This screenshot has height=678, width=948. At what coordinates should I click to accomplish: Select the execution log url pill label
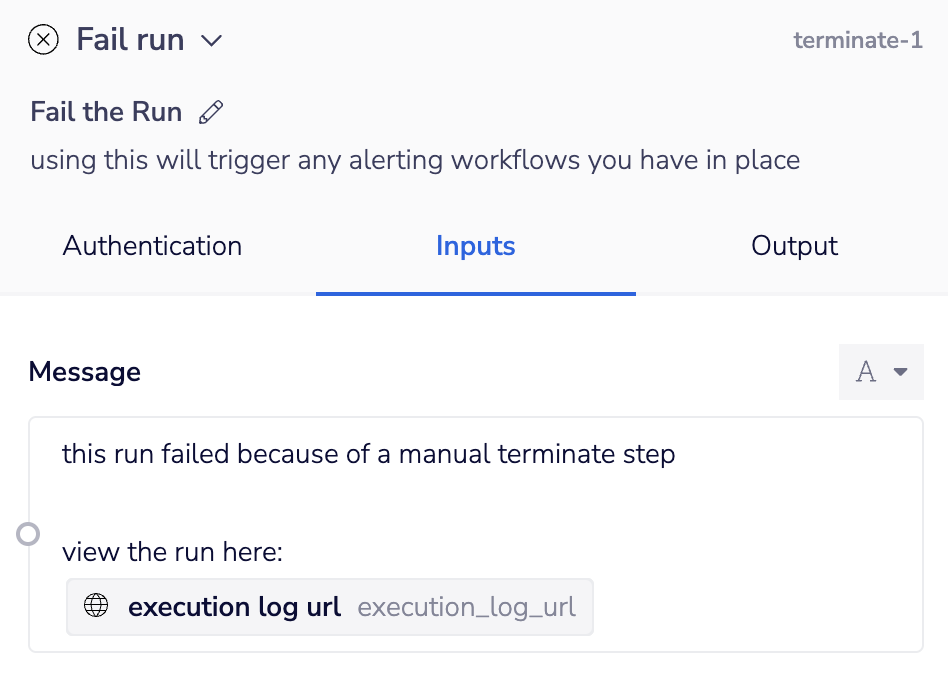[235, 607]
